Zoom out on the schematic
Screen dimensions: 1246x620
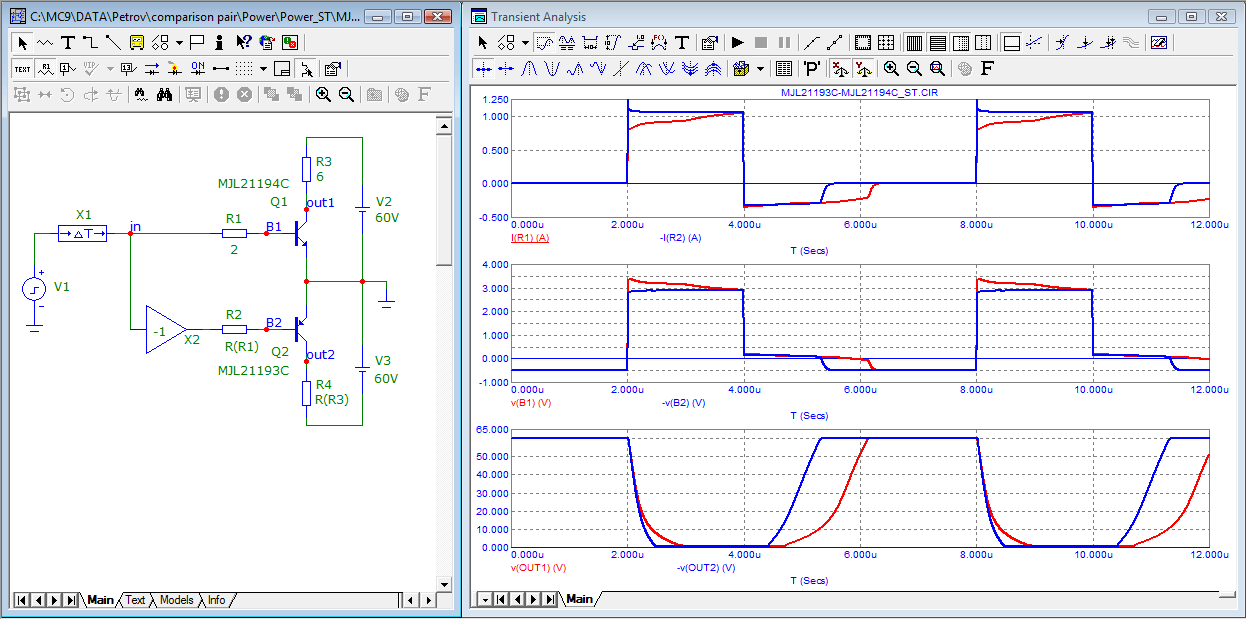[346, 95]
